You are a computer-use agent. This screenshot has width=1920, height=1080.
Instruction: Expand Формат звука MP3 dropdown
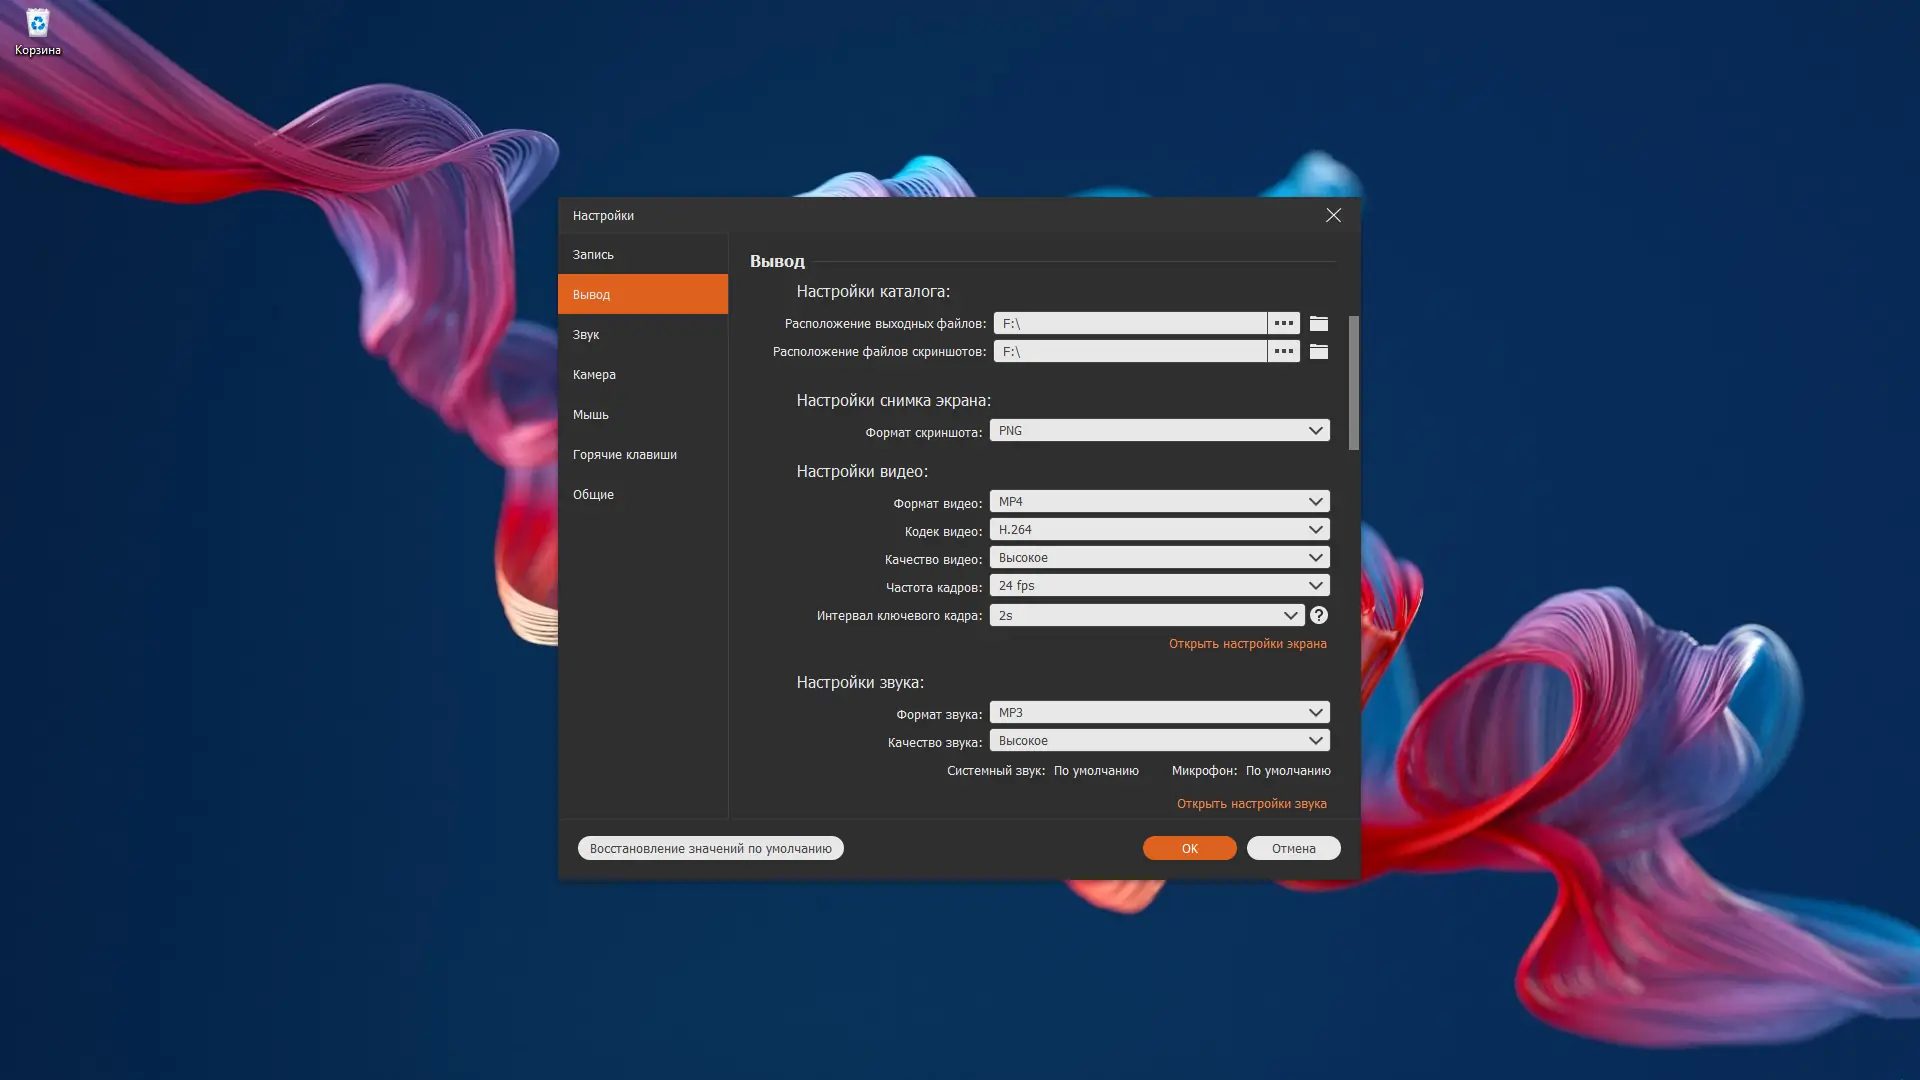tap(1159, 712)
